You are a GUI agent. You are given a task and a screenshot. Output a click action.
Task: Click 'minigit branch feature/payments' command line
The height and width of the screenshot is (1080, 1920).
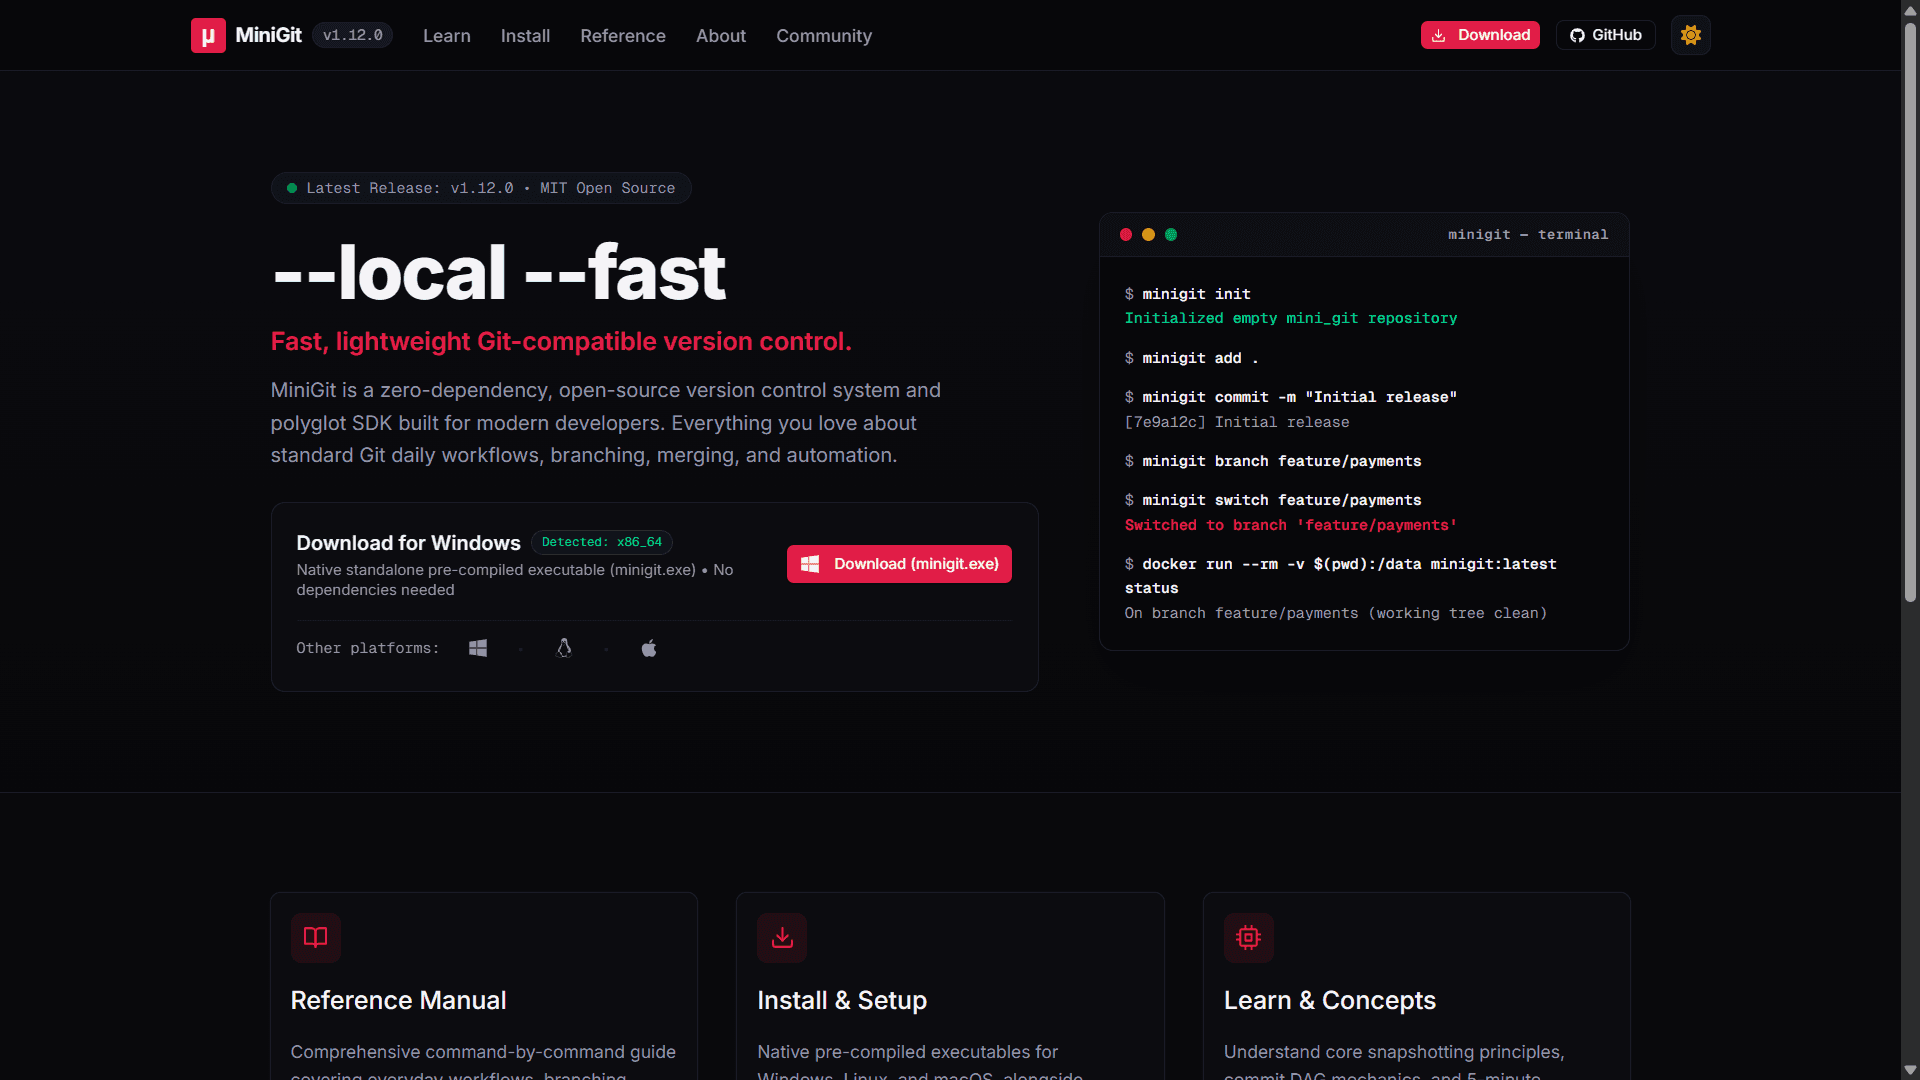point(1273,461)
